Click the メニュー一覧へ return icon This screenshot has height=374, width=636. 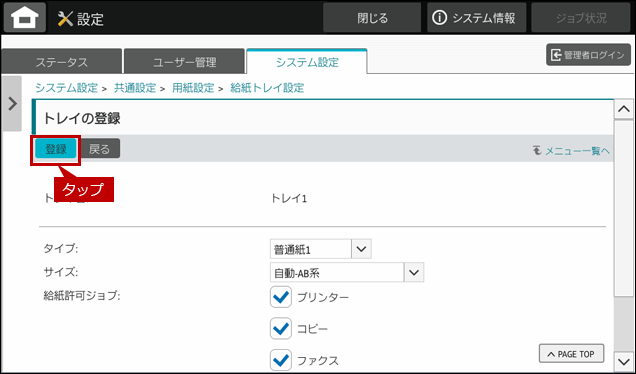click(x=537, y=150)
